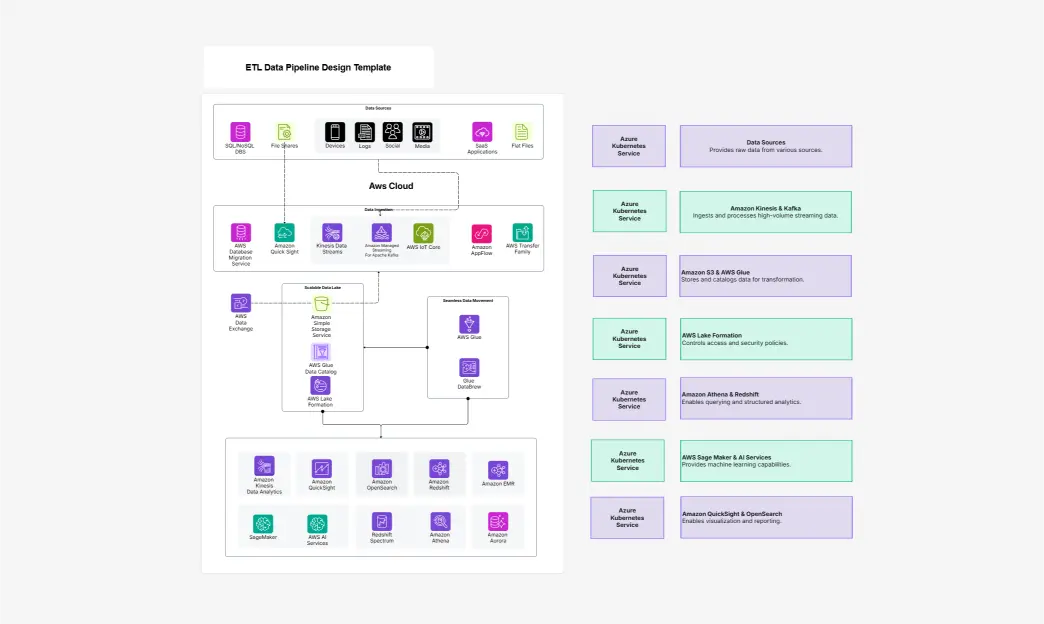Select Azure Kubernetes Service box beside Kinesis & Kafka

click(x=629, y=211)
